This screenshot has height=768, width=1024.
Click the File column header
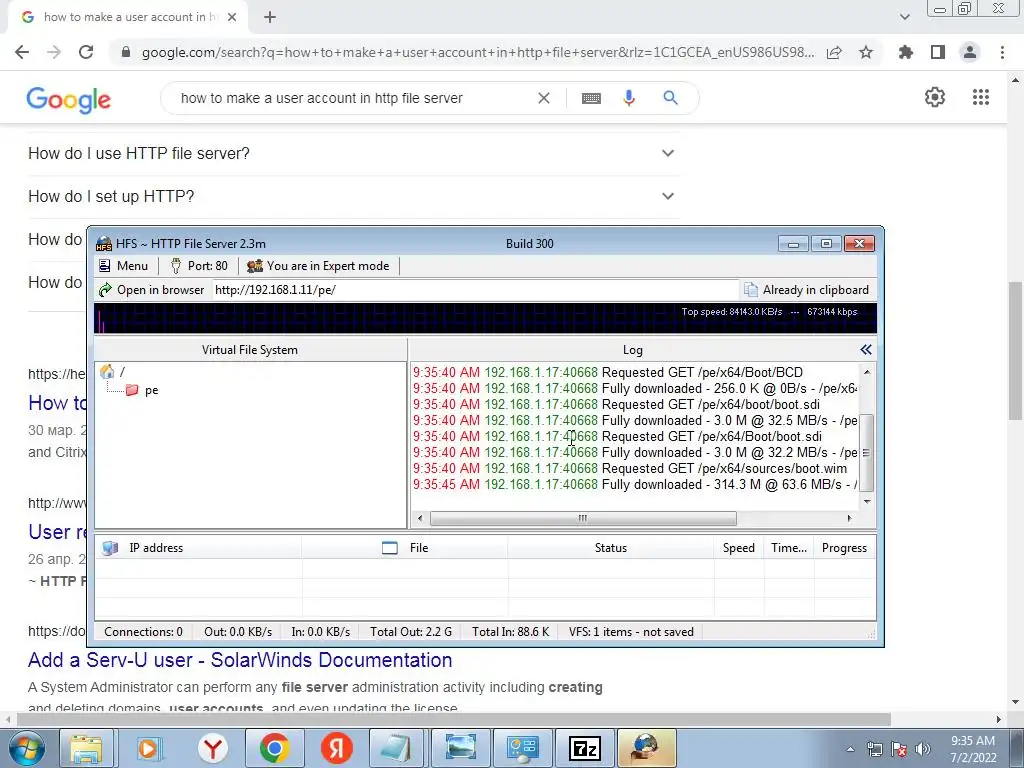[404, 548]
